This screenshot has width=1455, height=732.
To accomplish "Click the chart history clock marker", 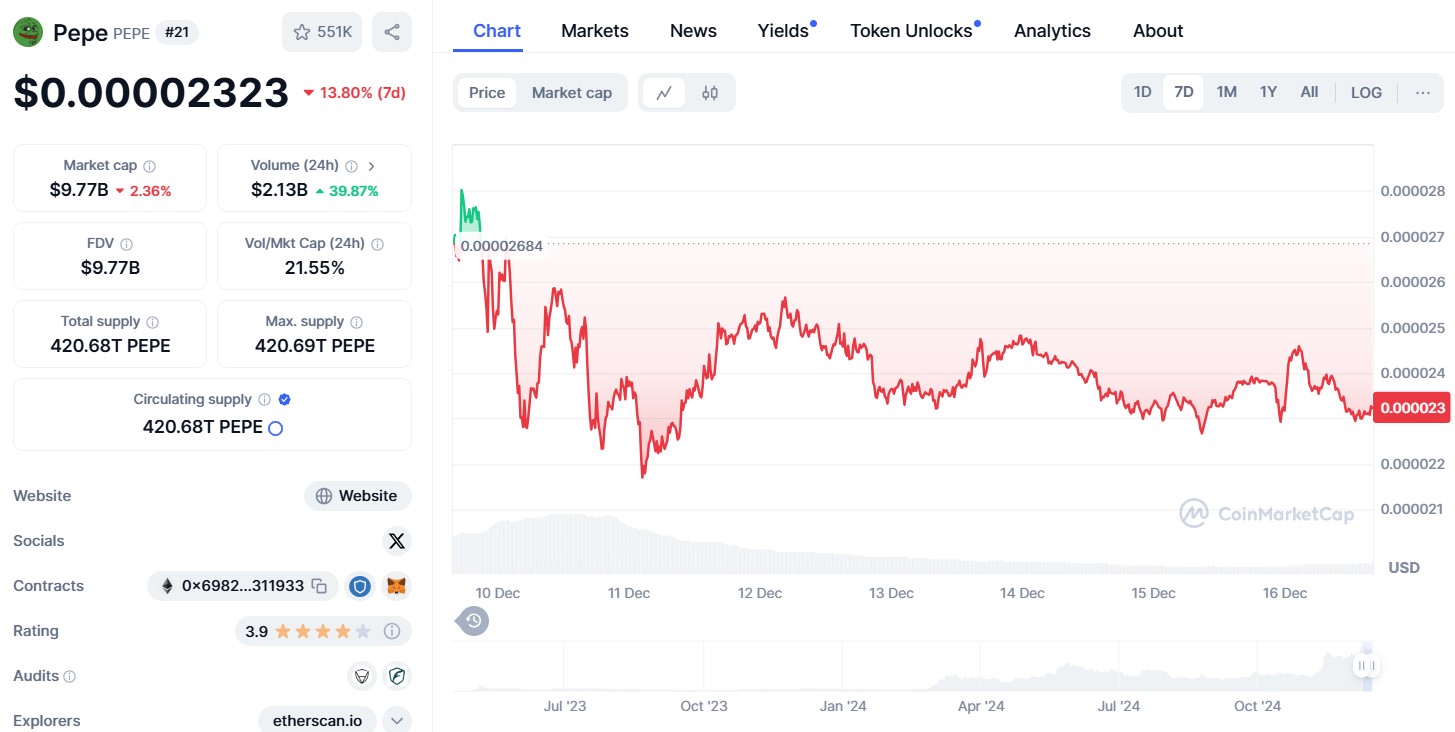I will point(473,621).
